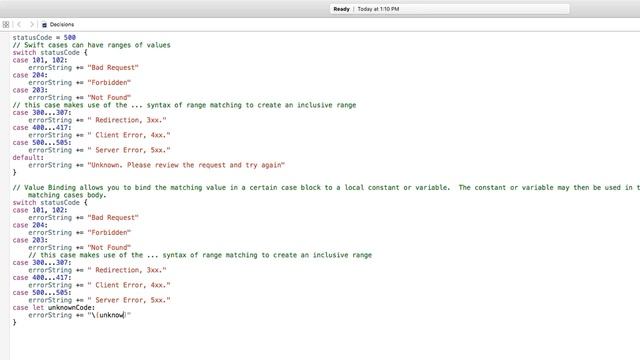Click the first 'switch statusCode {' line
Screen dimensions: 640x360
(x=50, y=53)
